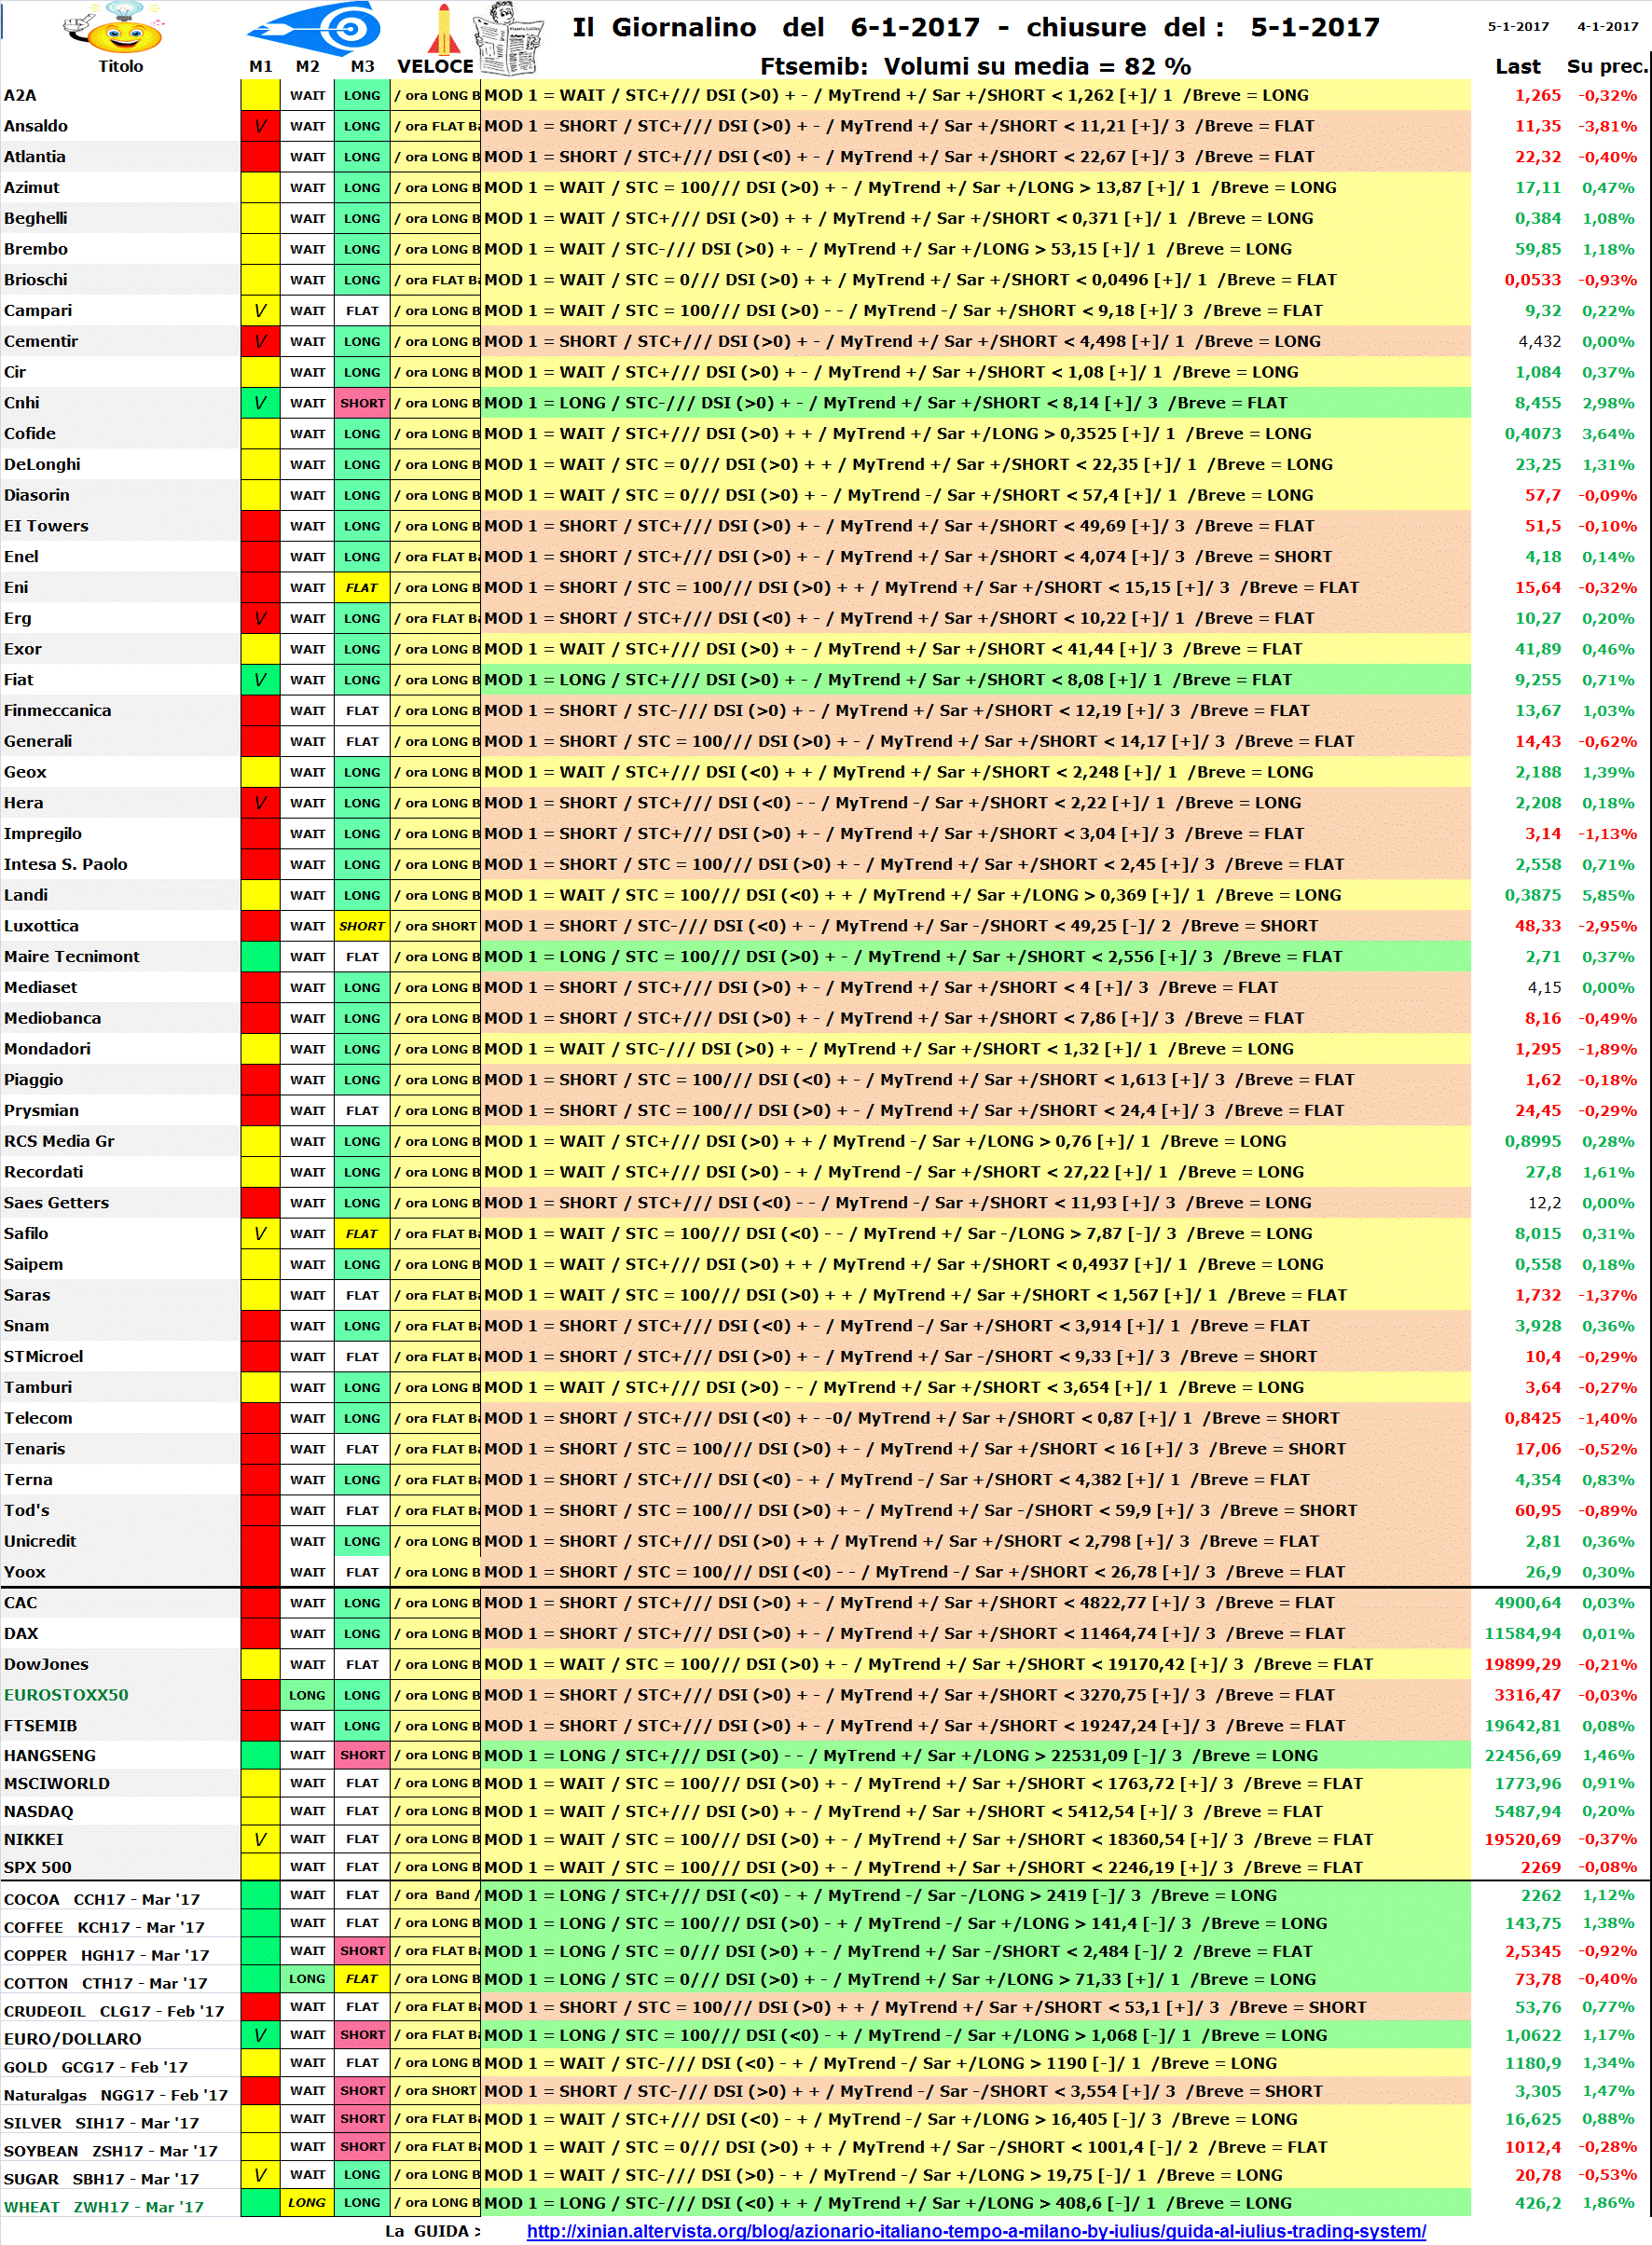Click the NIKKEI last value 19520,69
The image size is (1652, 2245).
[1522, 1839]
